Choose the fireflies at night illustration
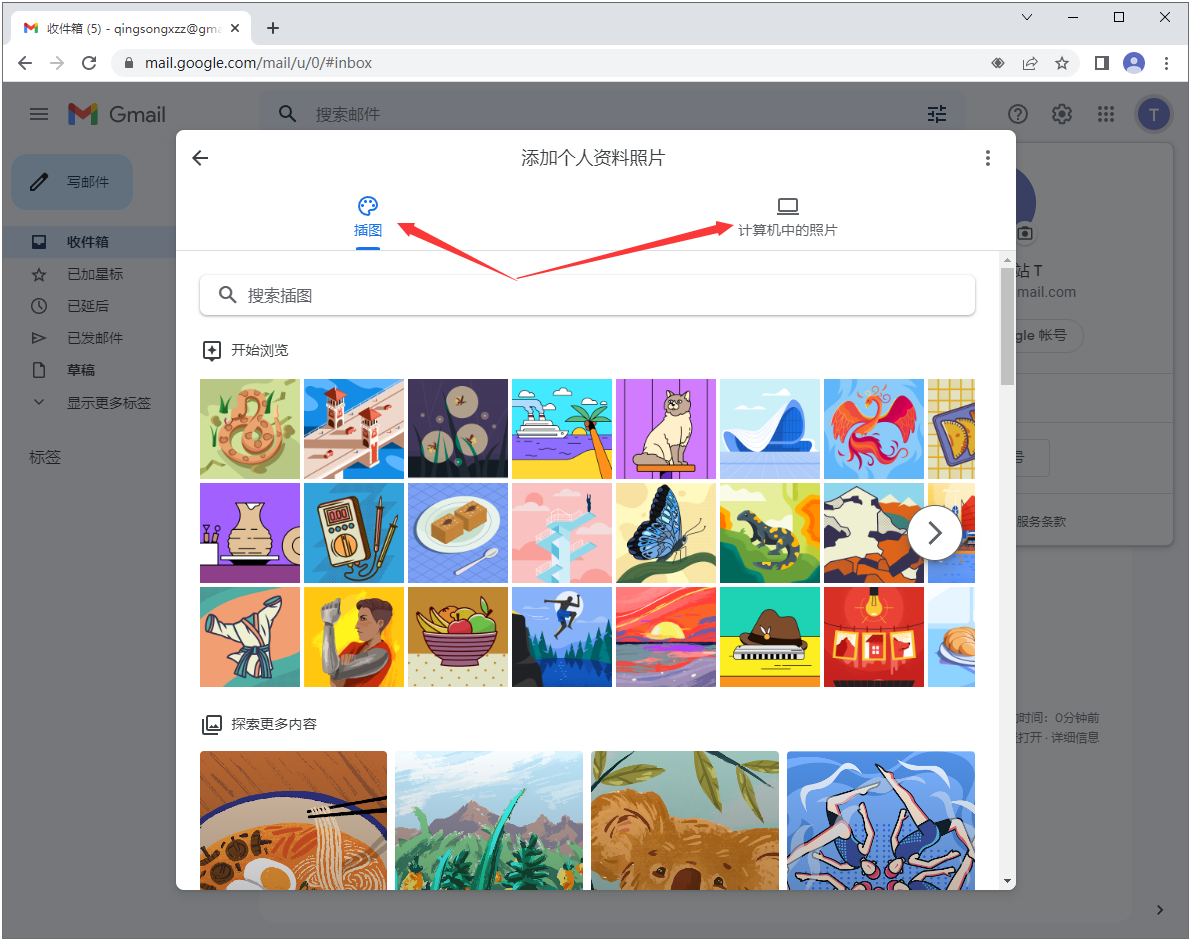1191x941 pixels. click(x=458, y=429)
